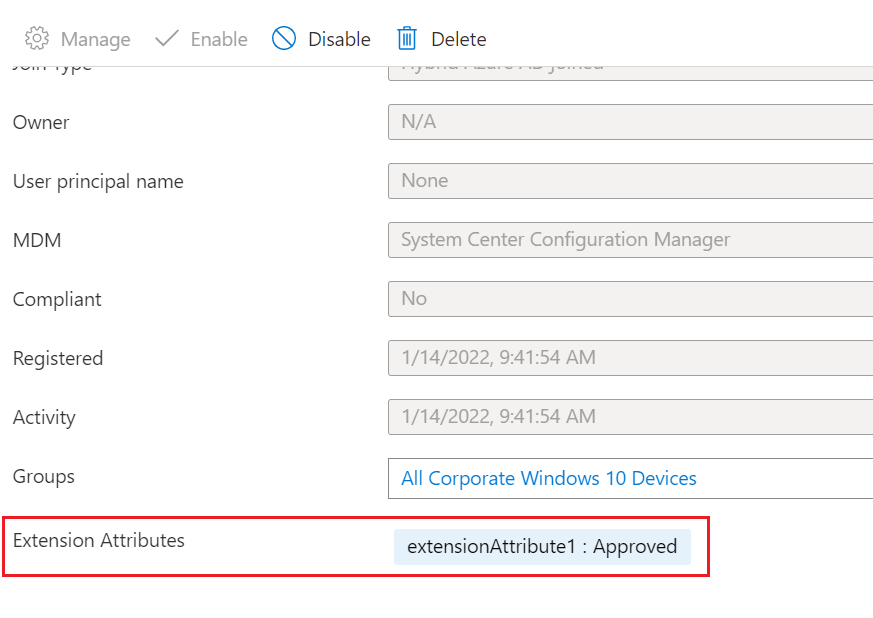Click the partially hidden Join type field
Screen dimensions: 873x618
(x=630, y=68)
